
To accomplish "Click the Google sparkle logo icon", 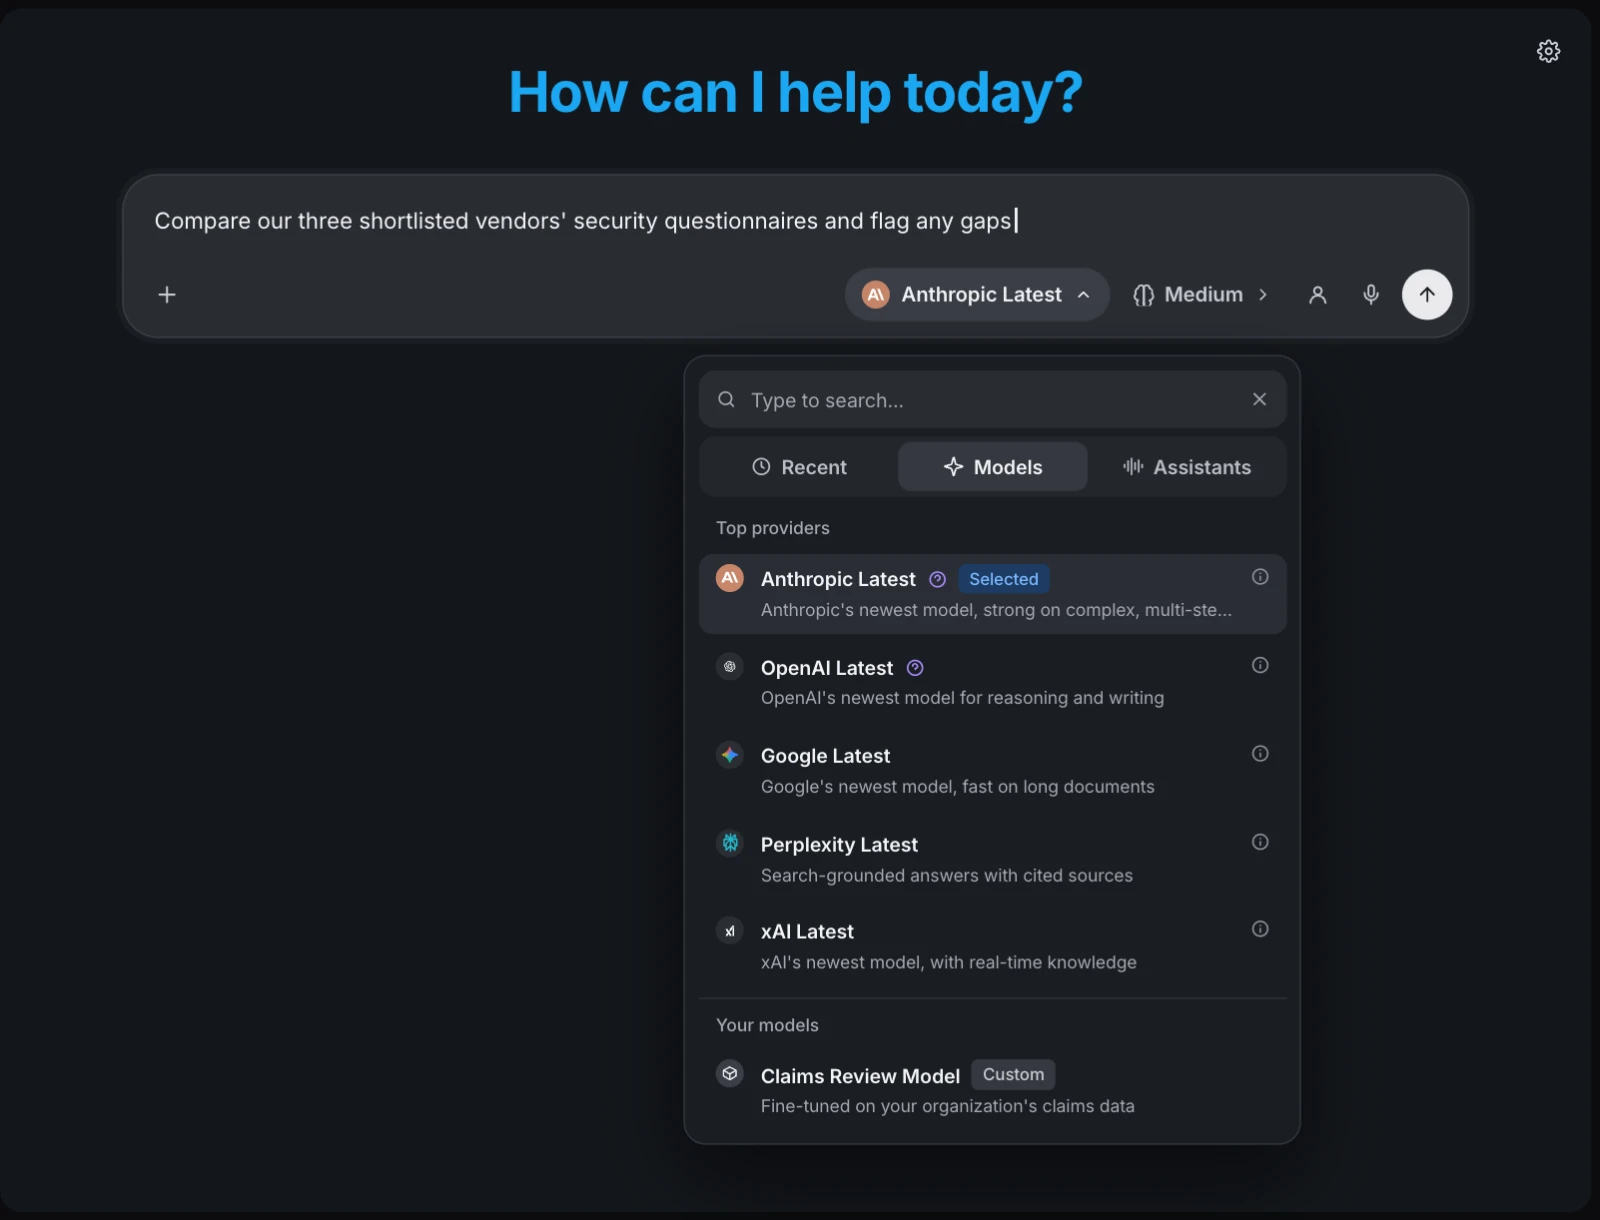I will tap(730, 755).
